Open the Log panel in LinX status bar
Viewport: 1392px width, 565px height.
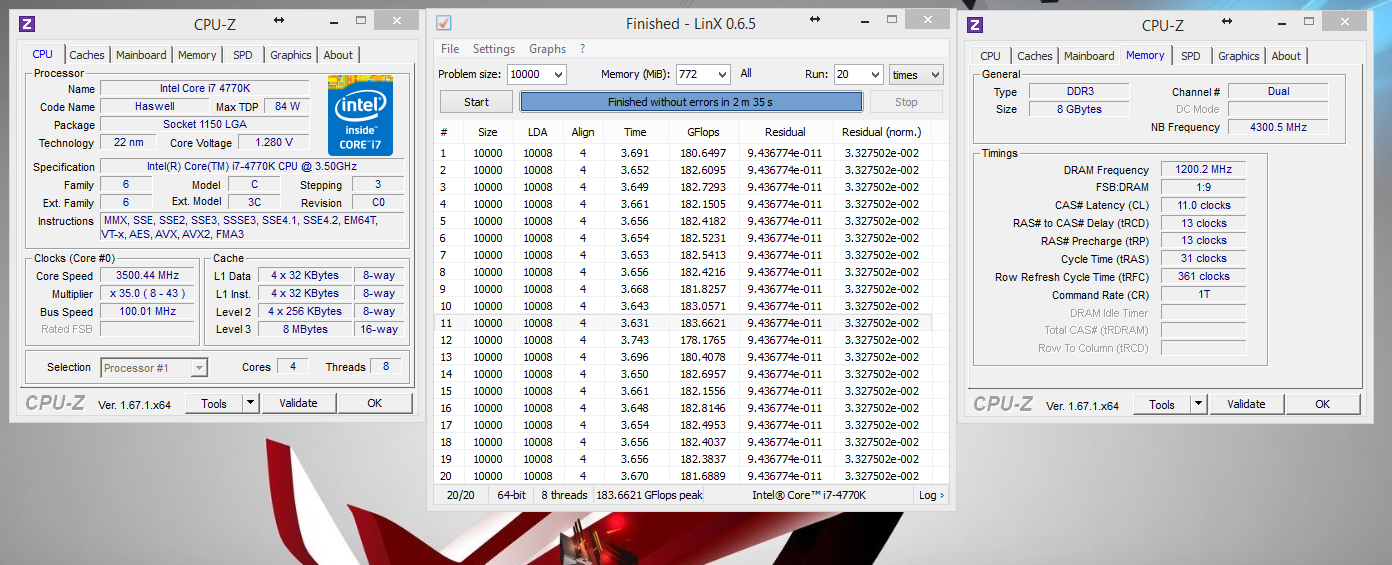pyautogui.click(x=930, y=495)
